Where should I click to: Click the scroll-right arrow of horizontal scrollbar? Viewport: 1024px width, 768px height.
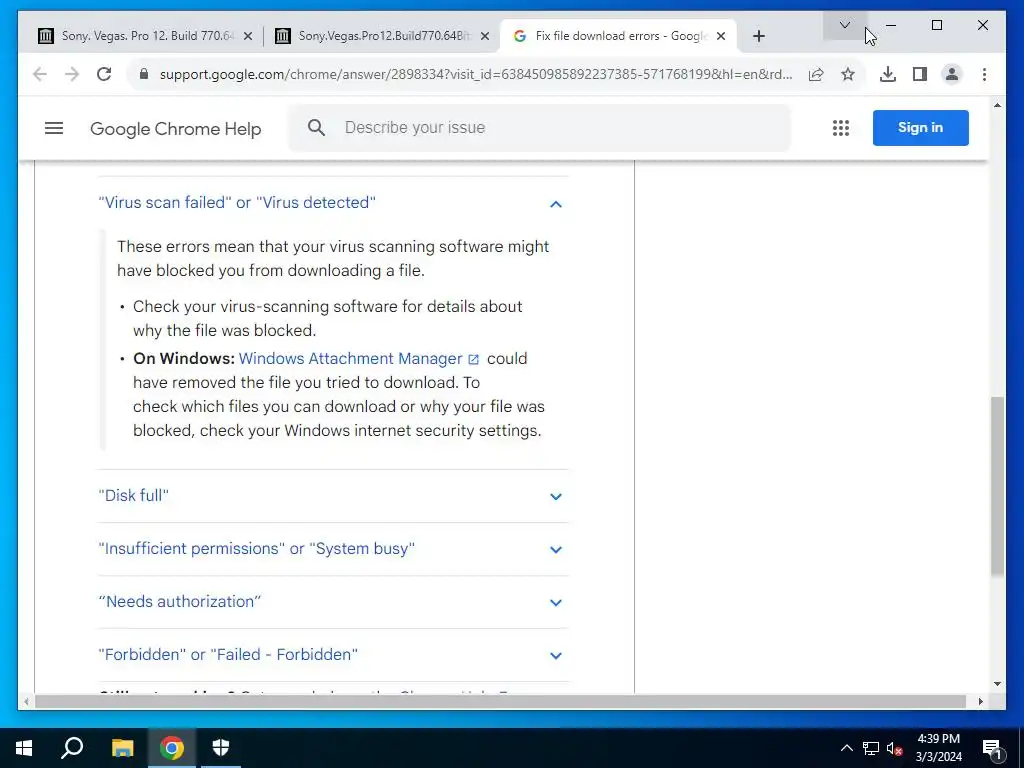click(x=980, y=701)
